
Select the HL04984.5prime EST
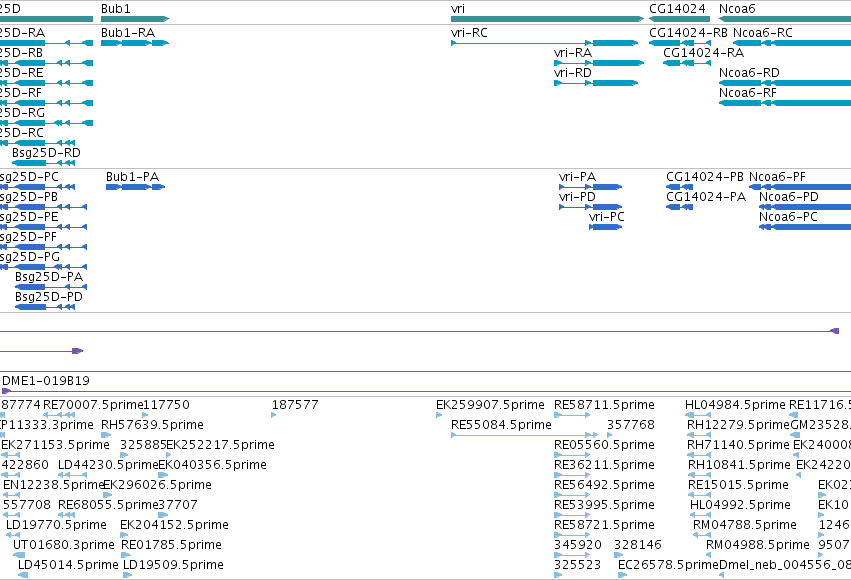(x=698, y=415)
